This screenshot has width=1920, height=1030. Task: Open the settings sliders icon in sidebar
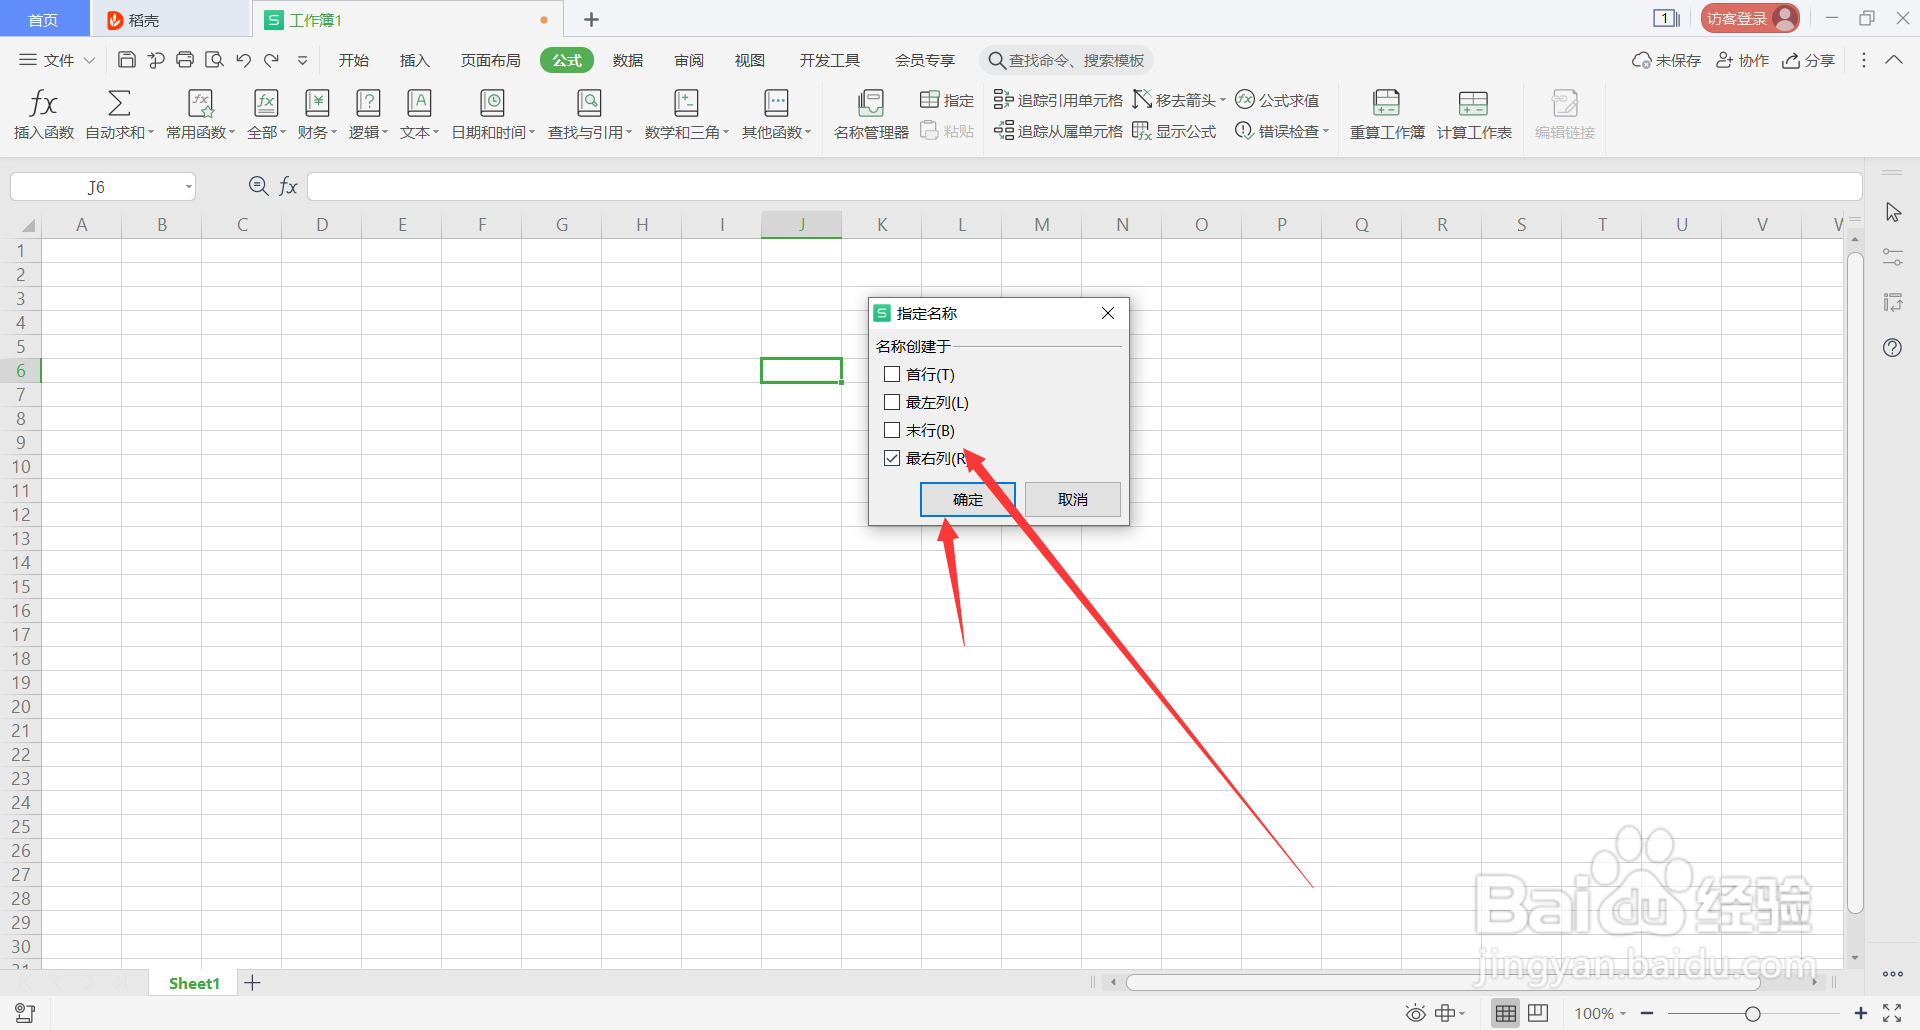pyautogui.click(x=1892, y=258)
